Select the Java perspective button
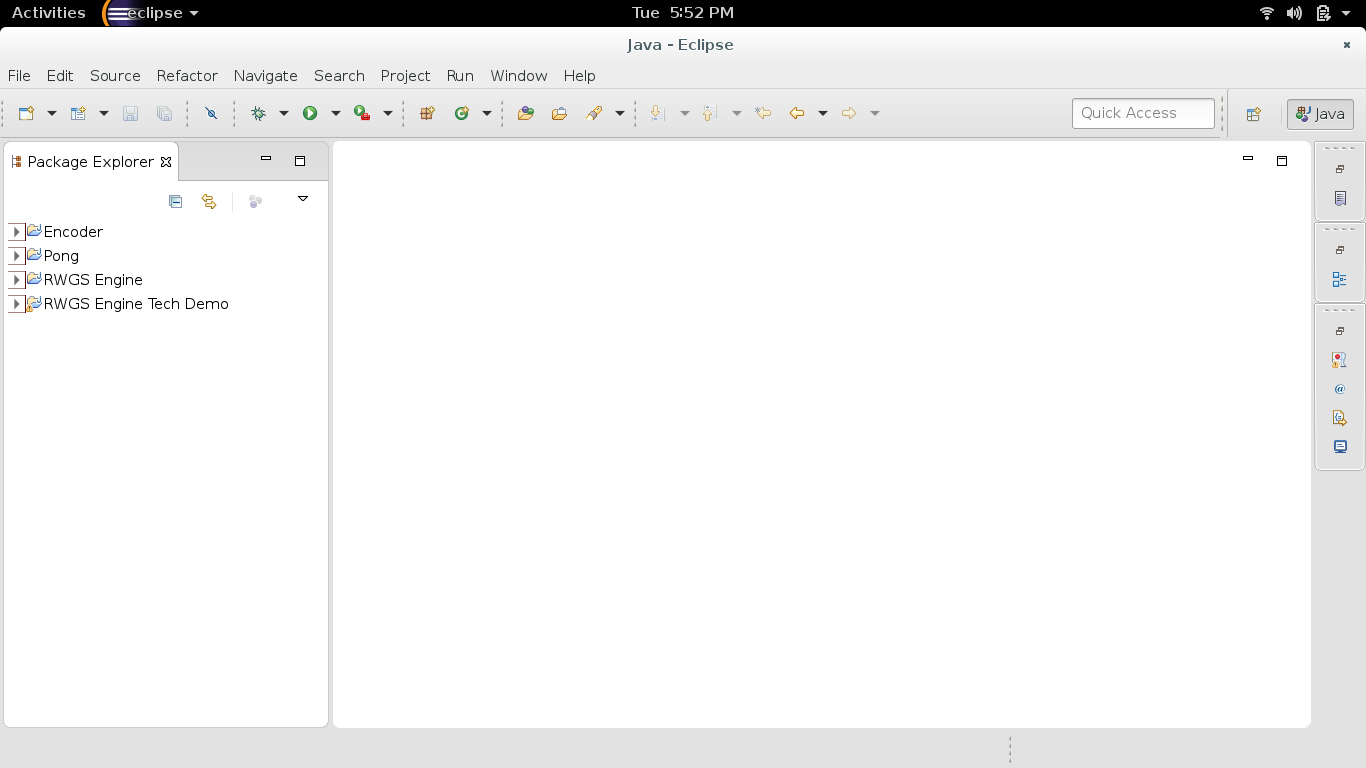This screenshot has height=768, width=1366. click(1320, 114)
